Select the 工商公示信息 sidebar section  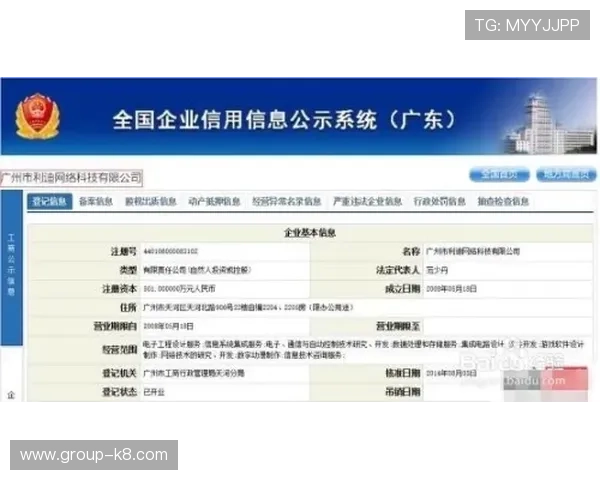11,267
